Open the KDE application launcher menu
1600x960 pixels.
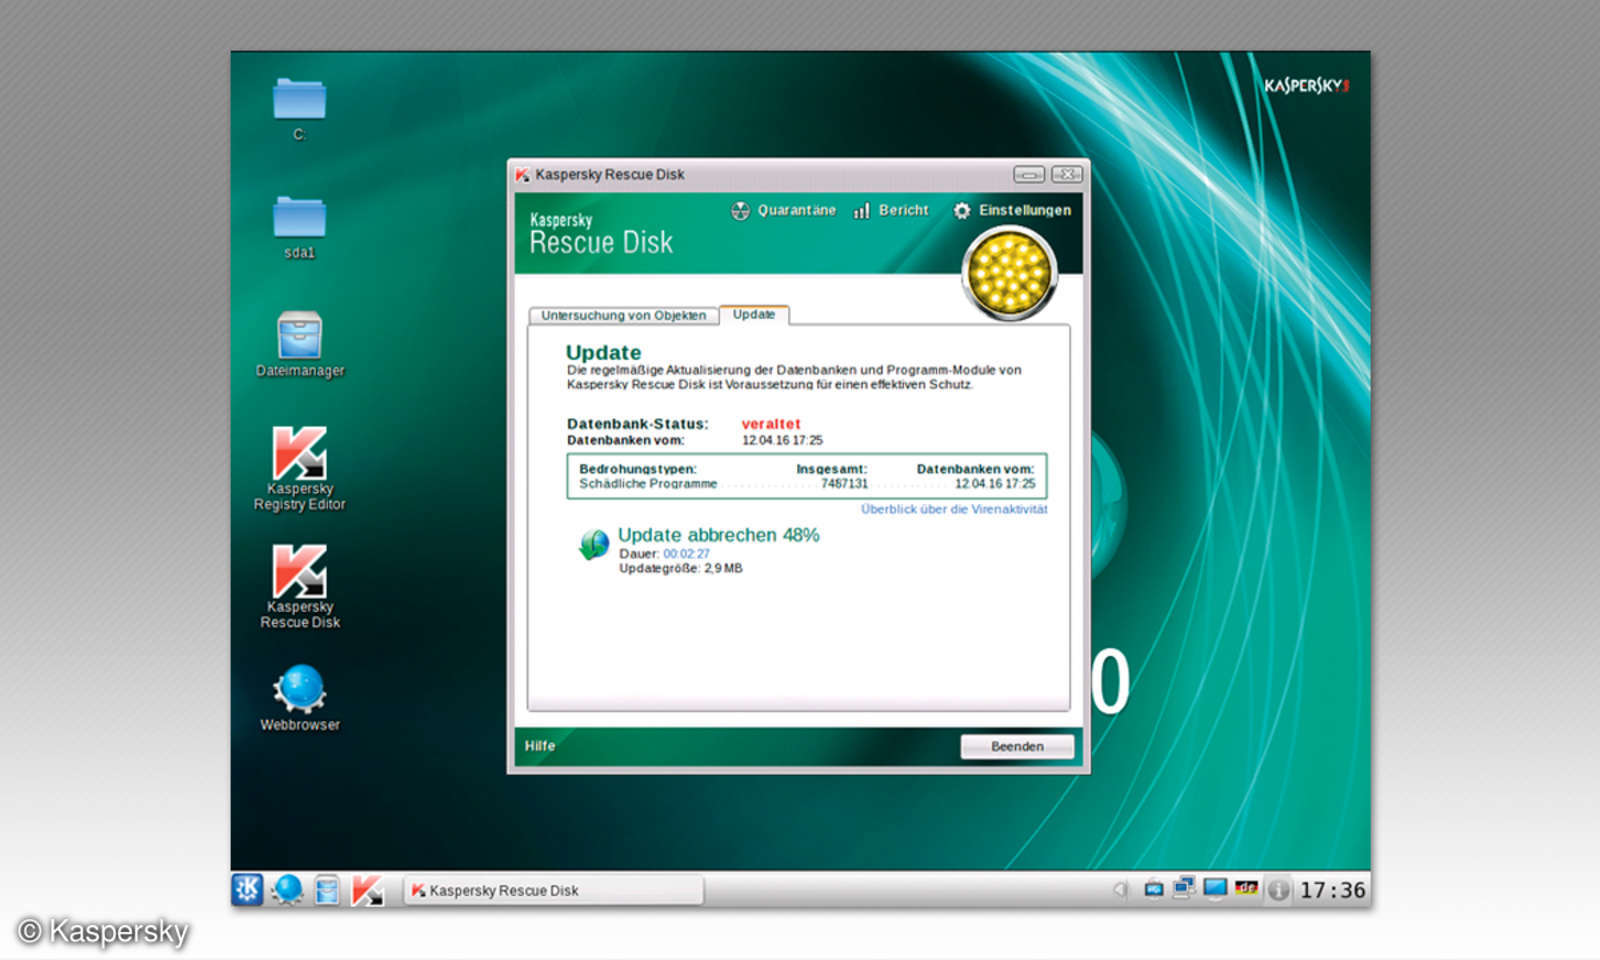pos(246,888)
